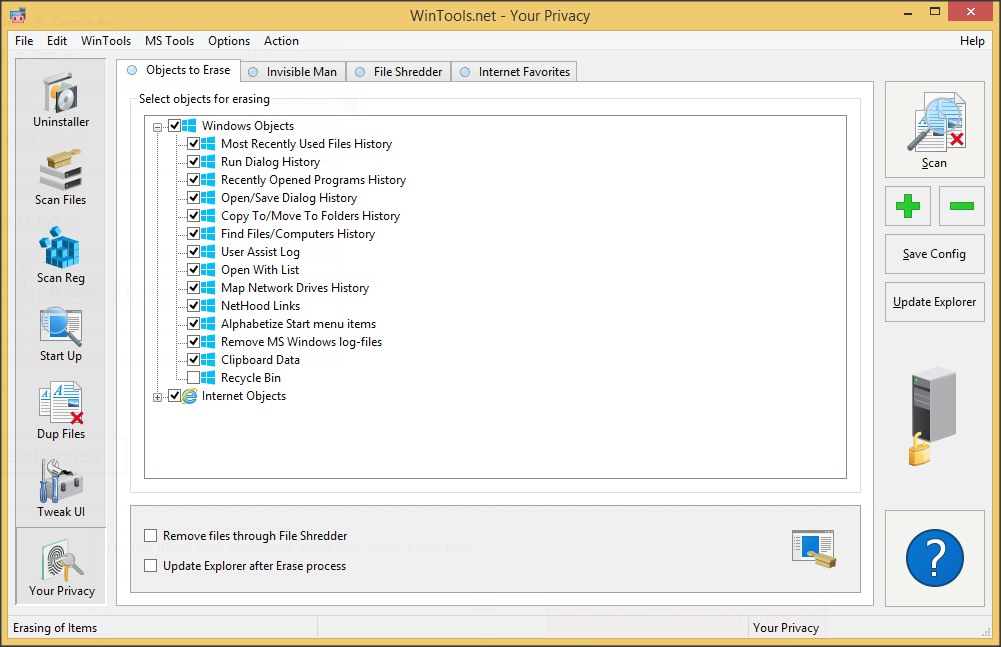This screenshot has width=1001, height=647.
Task: Select Copy To/Move To Folders History row
Action: coord(310,216)
